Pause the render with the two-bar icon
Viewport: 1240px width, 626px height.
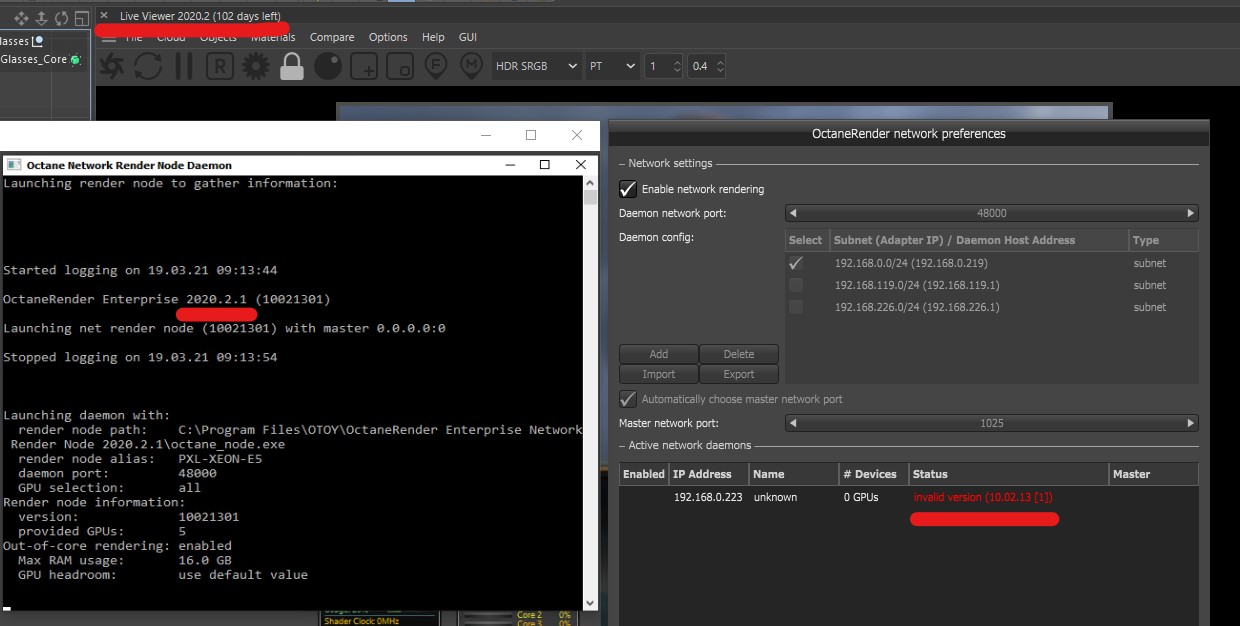point(184,67)
